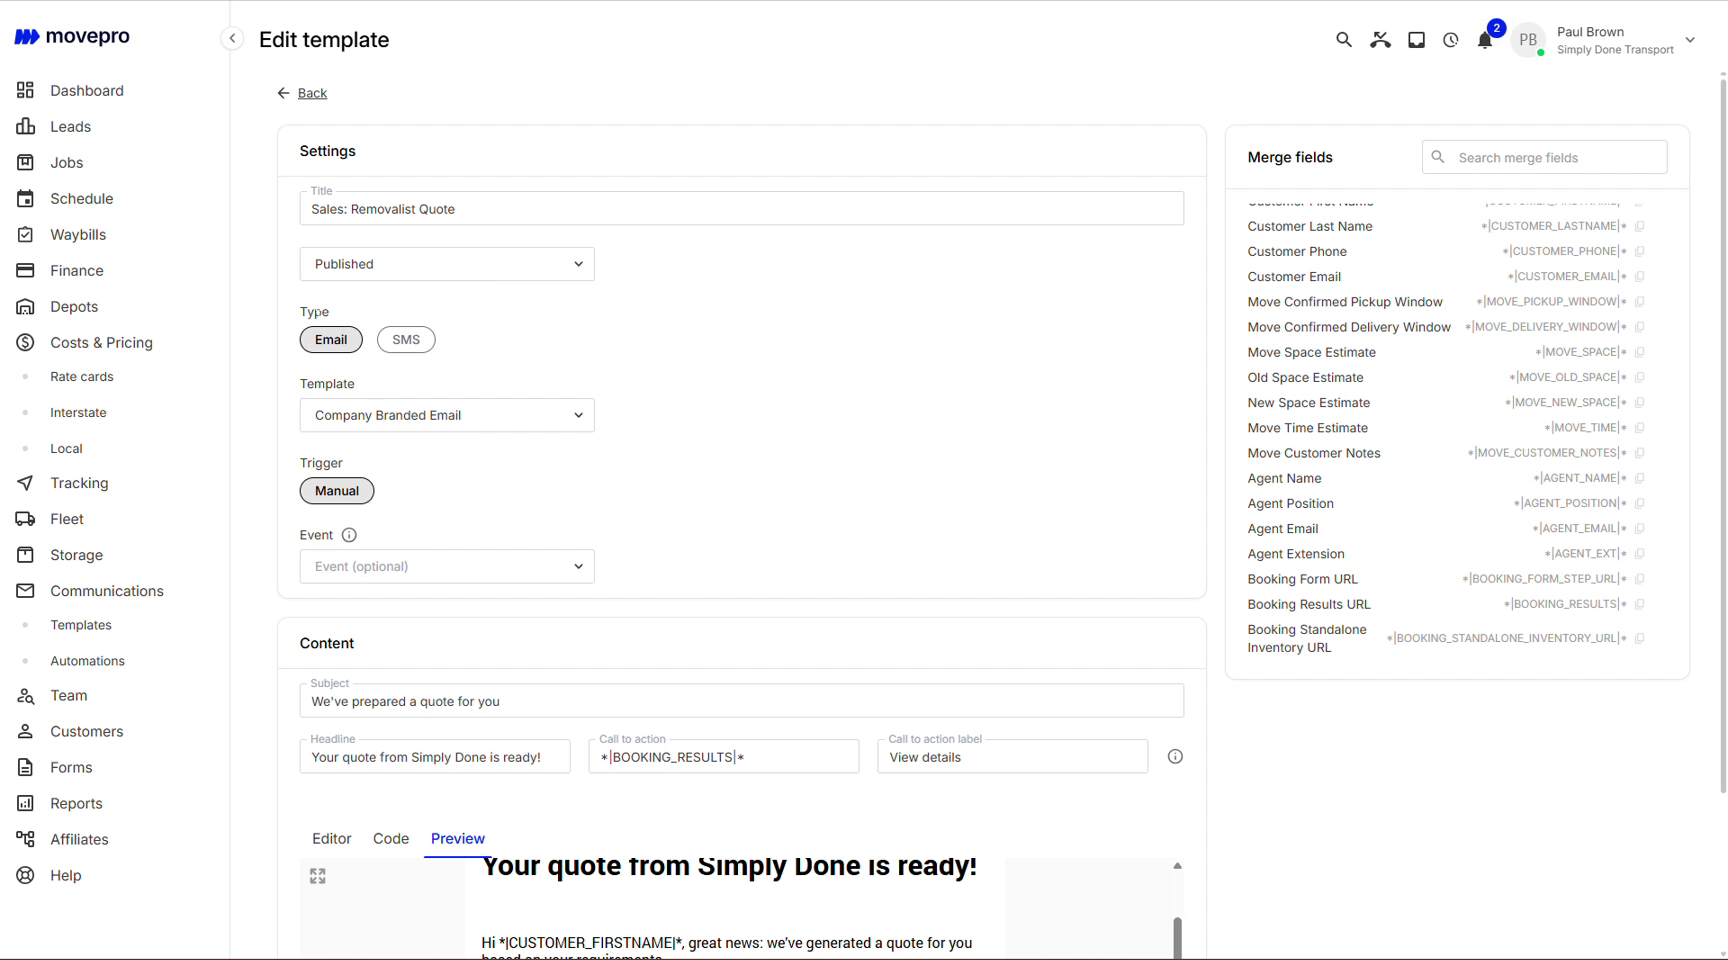
Task: Select the Manual trigger chip
Action: (x=337, y=491)
